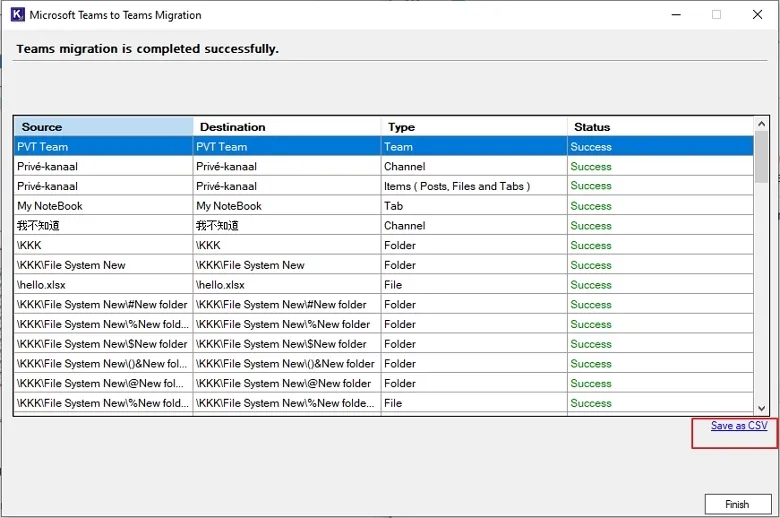Click the ()&New folder destination cell
This screenshot has width=780, height=518.
287,364
